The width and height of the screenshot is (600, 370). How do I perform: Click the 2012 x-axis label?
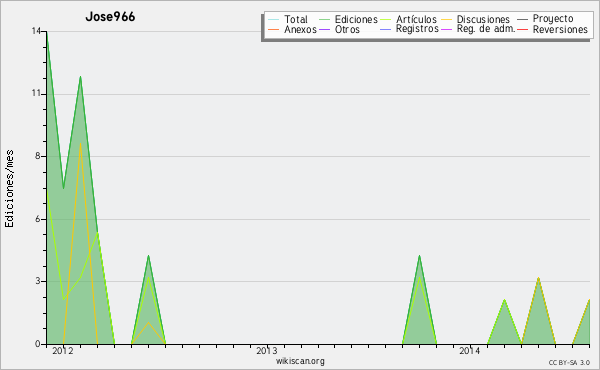[x=62, y=351]
